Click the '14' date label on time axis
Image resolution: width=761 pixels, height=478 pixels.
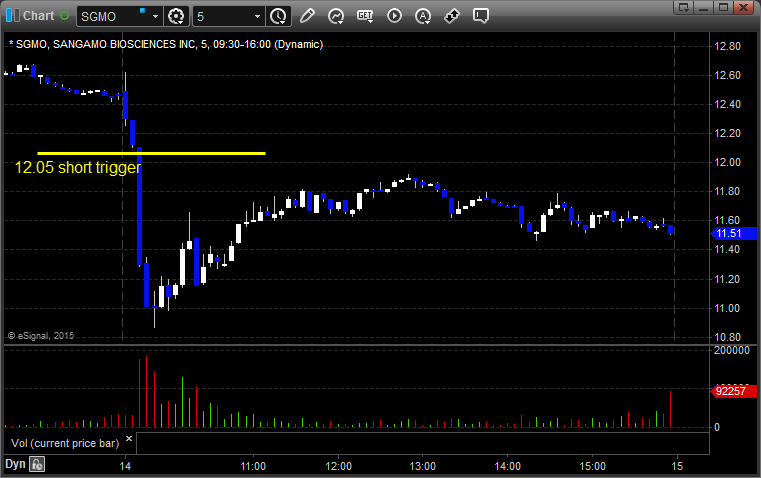pos(125,466)
